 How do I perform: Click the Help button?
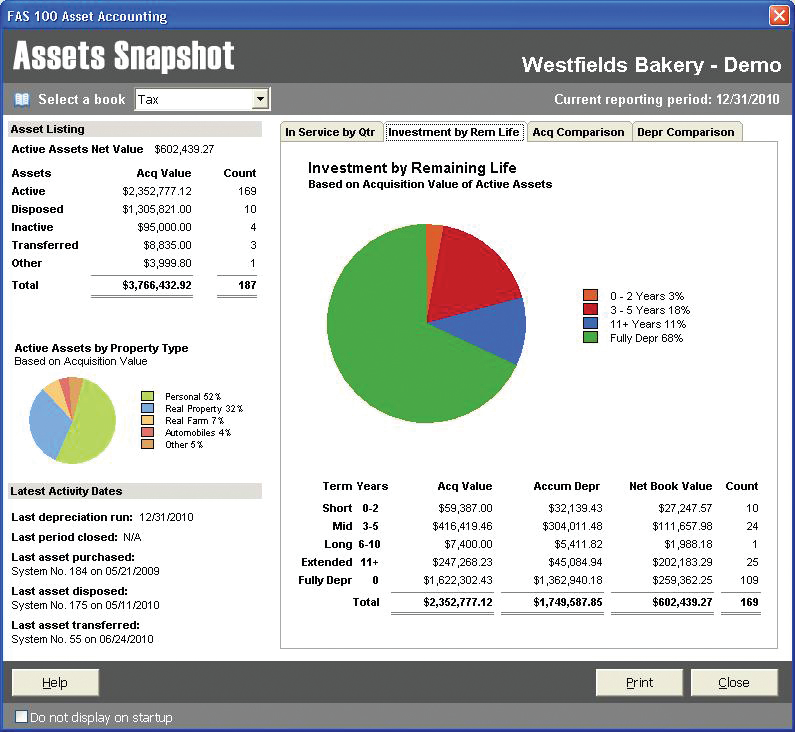click(55, 683)
